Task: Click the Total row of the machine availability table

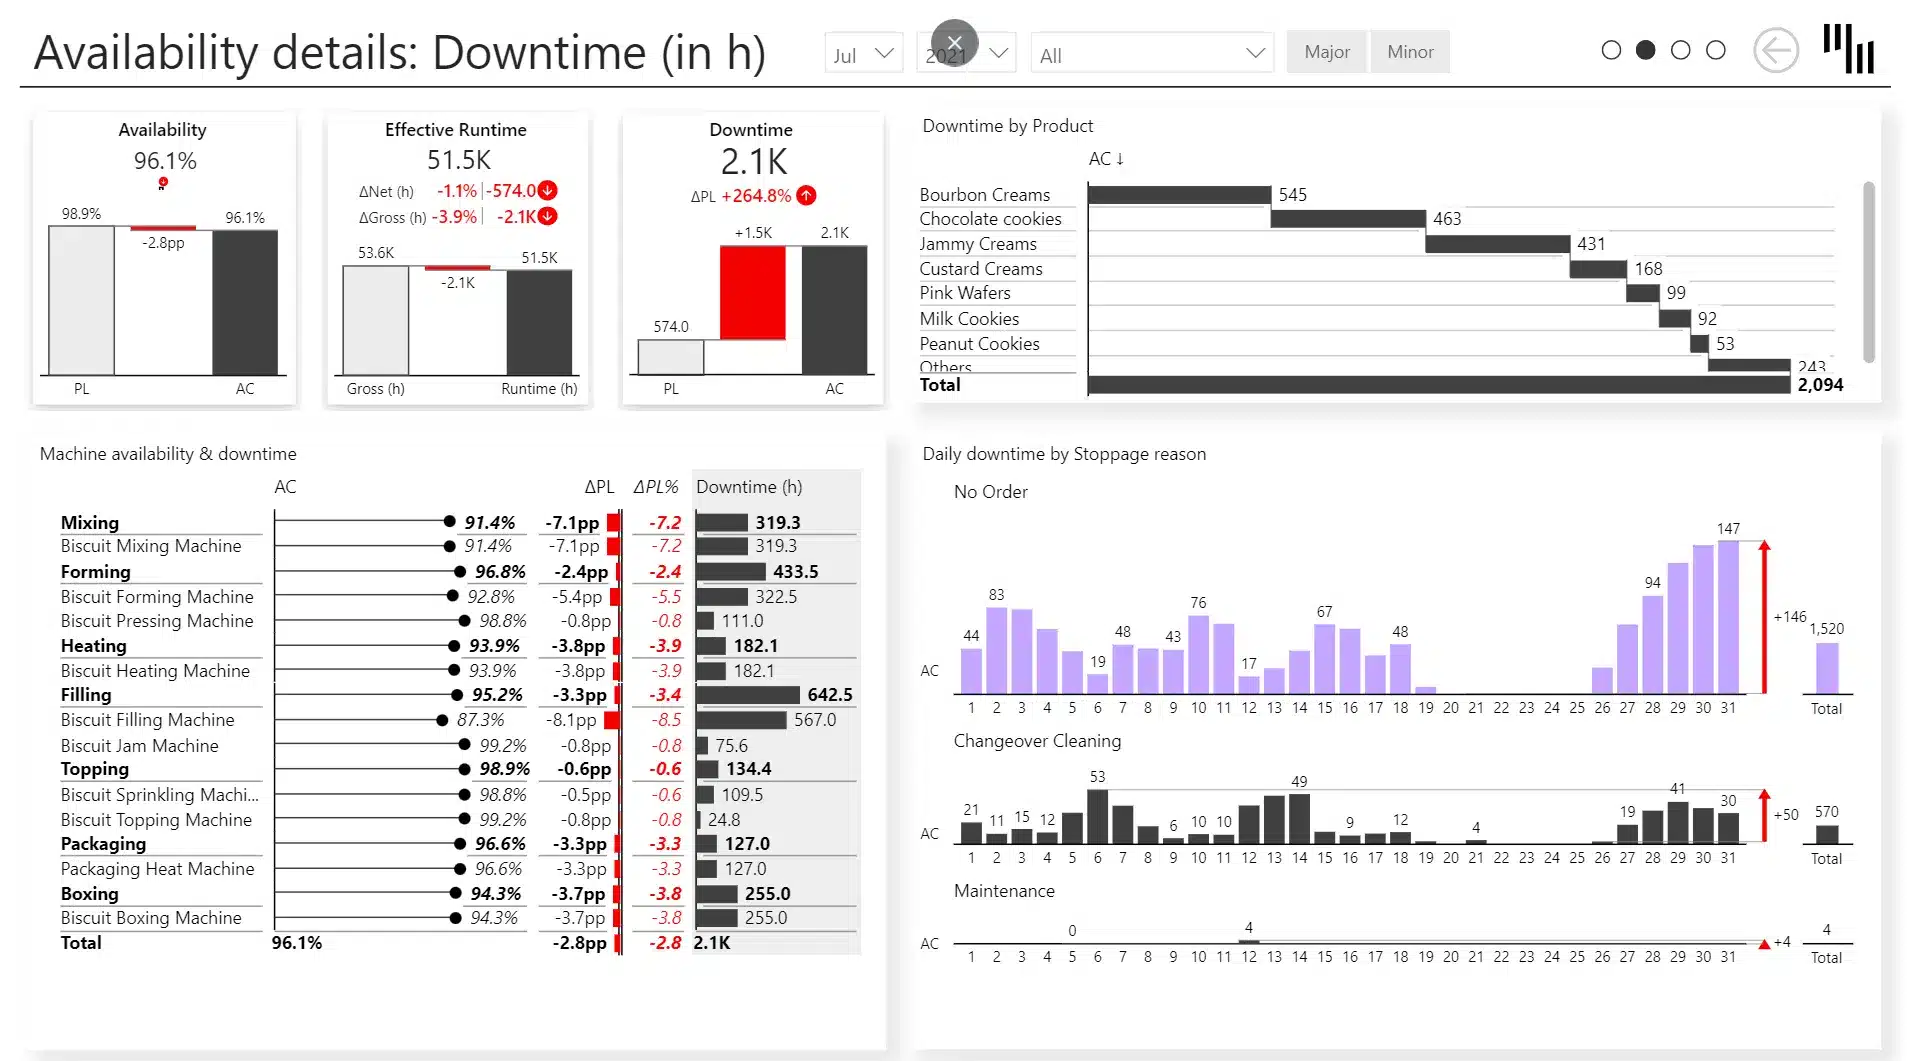Action: pyautogui.click(x=82, y=943)
